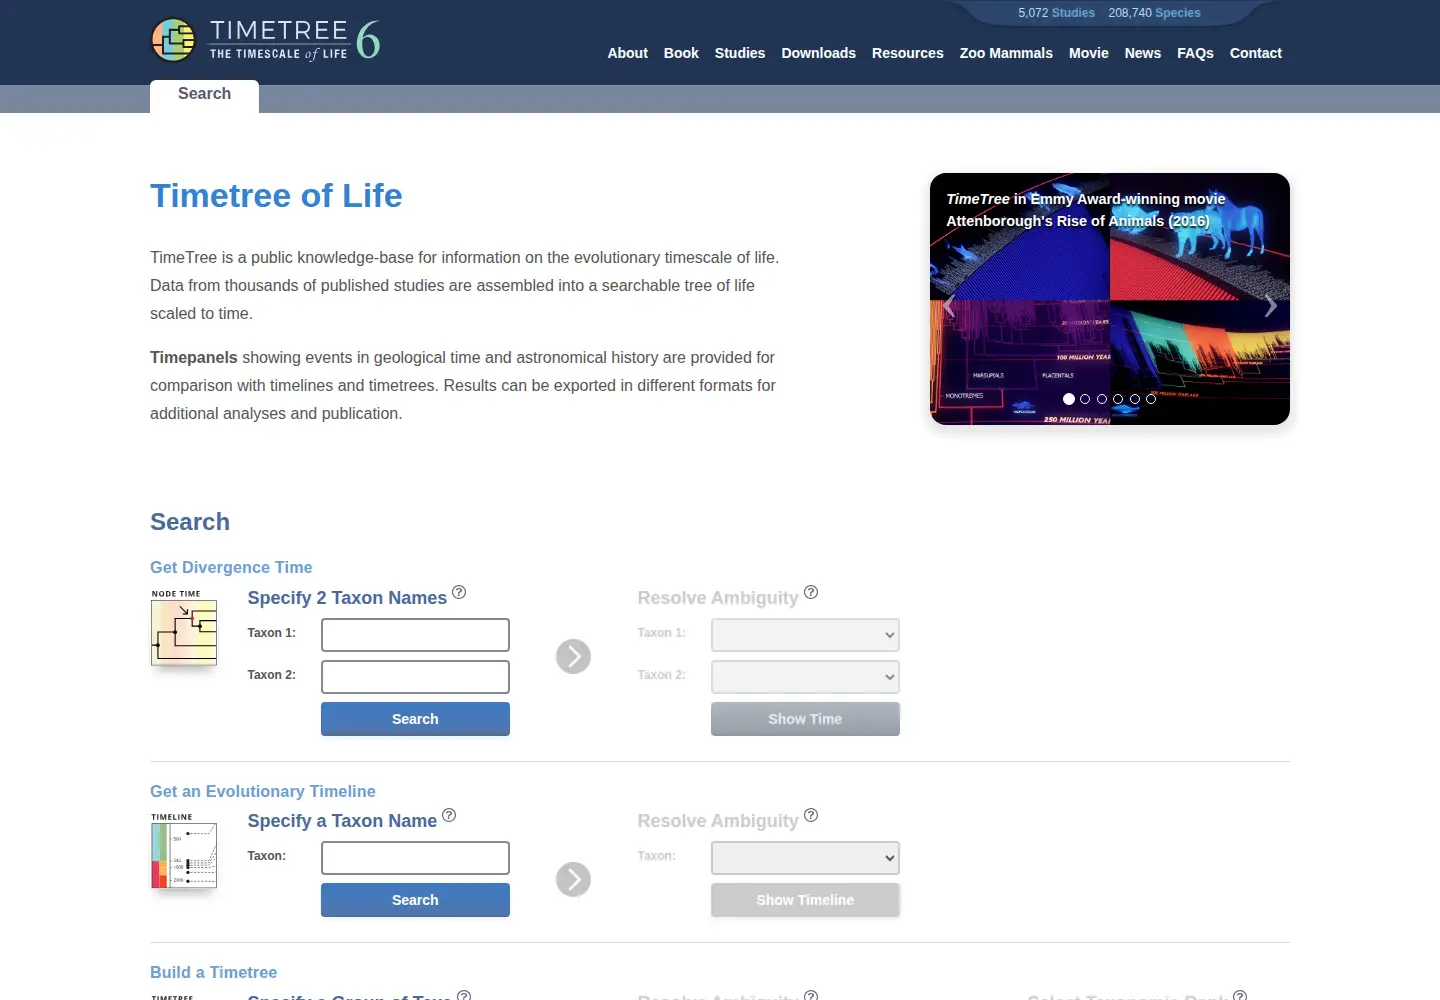Image resolution: width=1440 pixels, height=1000 pixels.
Task: Advance to next slide in carousel
Action: 1270,306
